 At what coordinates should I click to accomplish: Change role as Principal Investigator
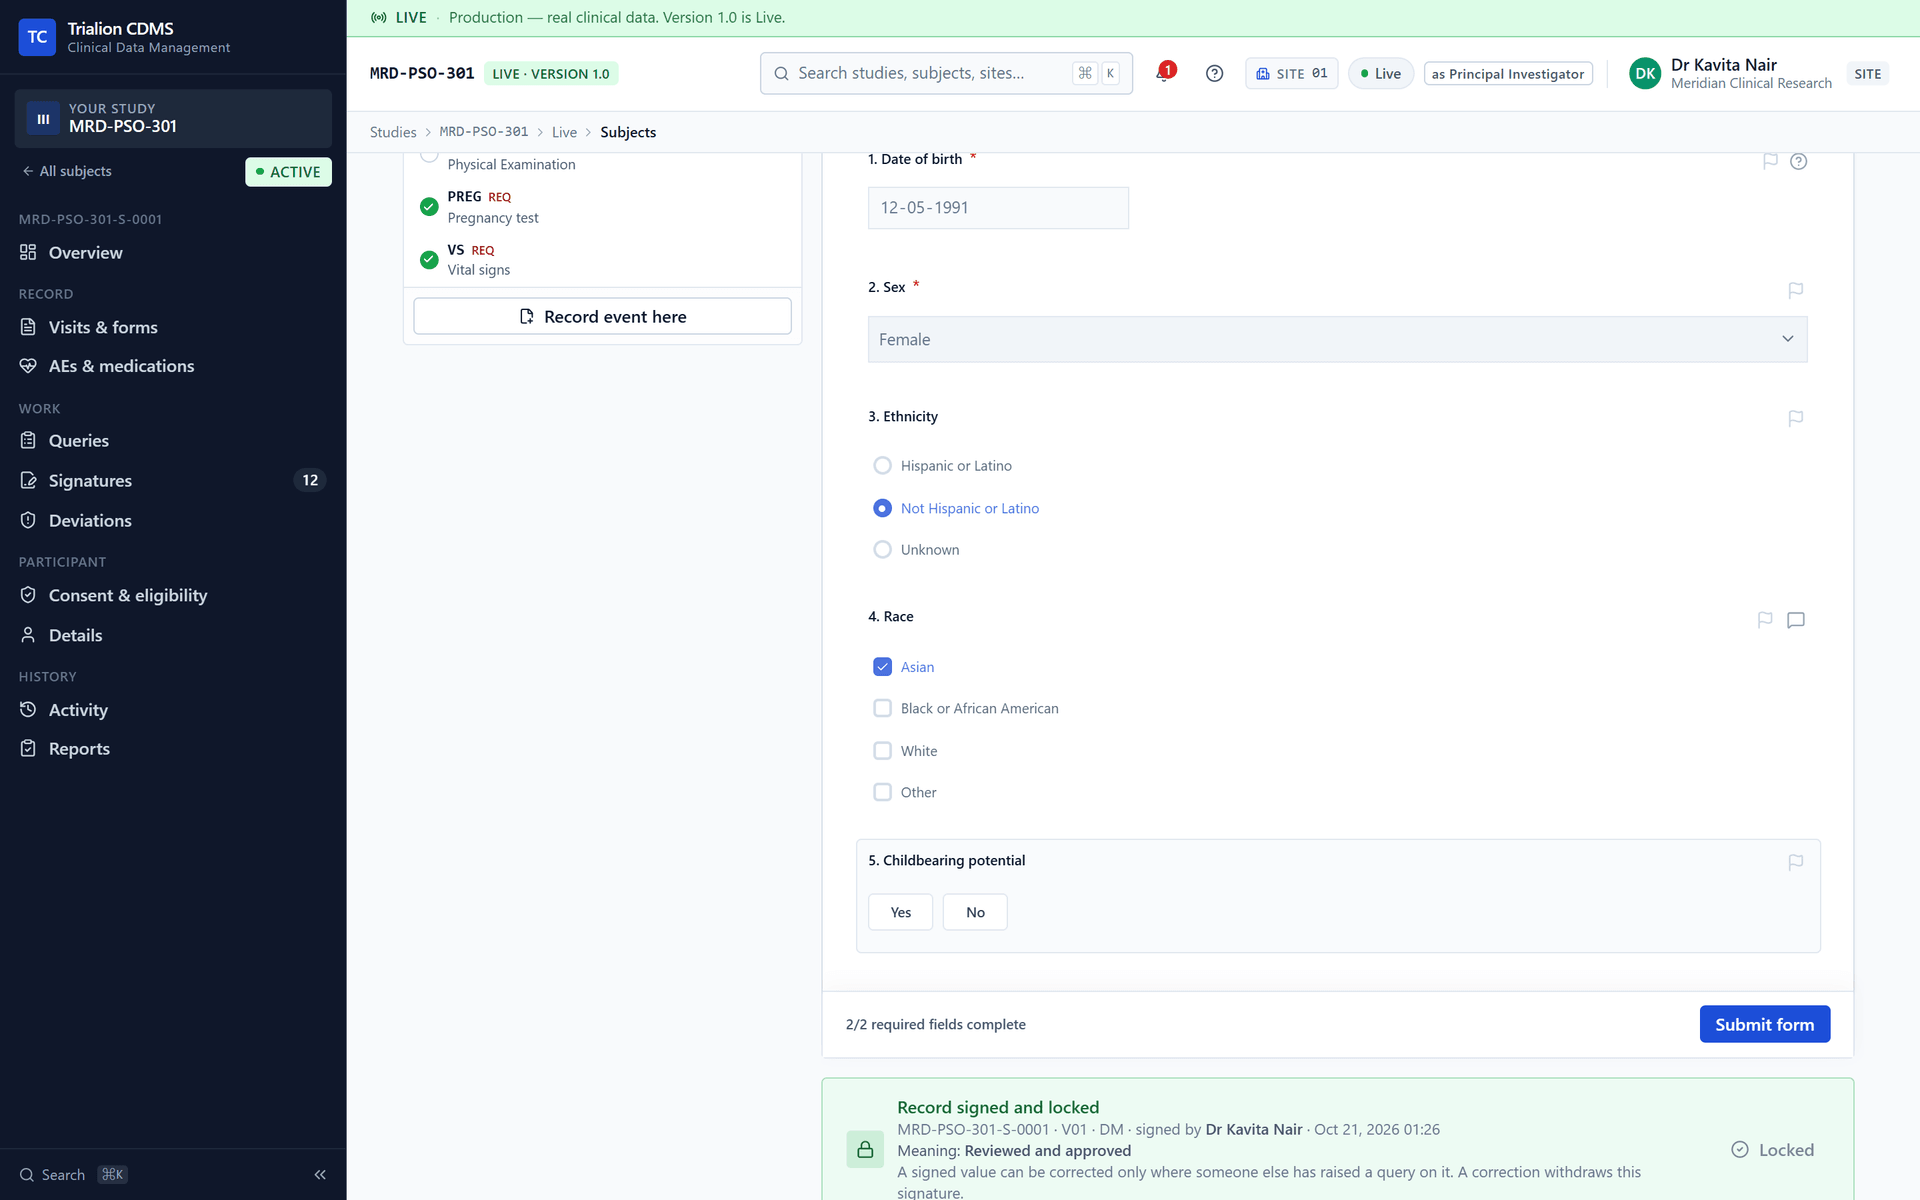coord(1508,73)
